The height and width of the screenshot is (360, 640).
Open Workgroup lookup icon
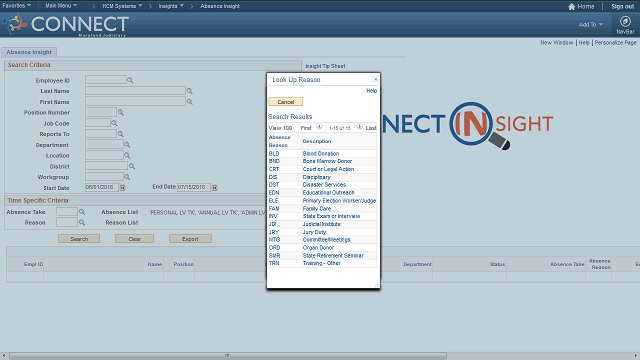tap(127, 177)
